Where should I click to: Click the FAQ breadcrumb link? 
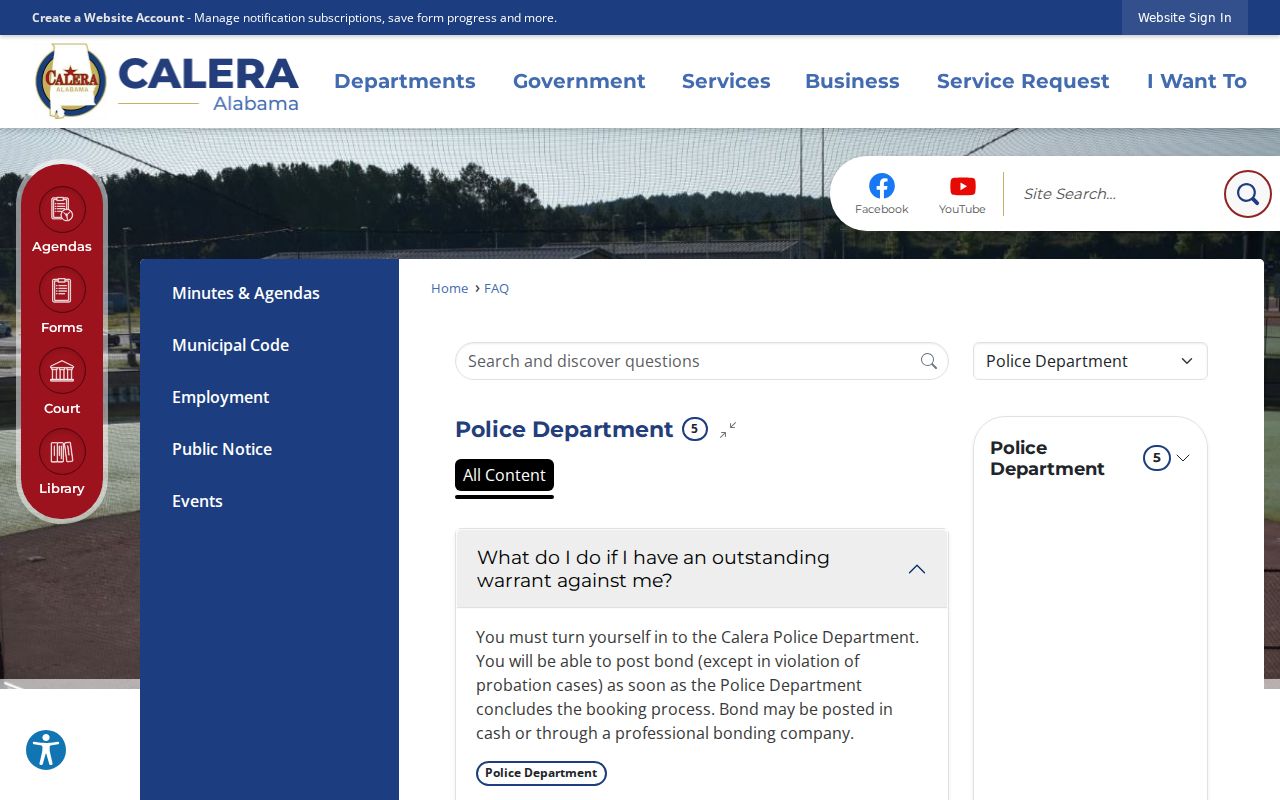click(496, 288)
